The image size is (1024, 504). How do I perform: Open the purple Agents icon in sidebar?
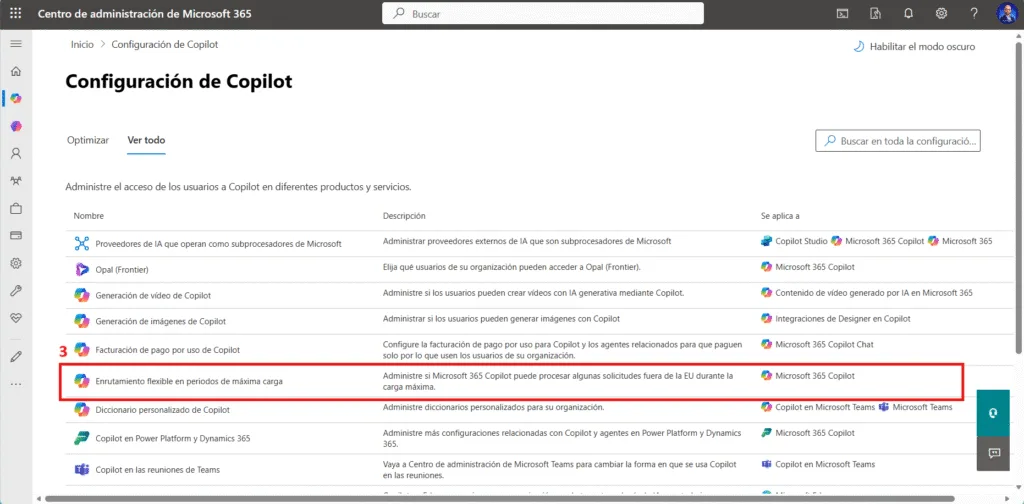(16, 126)
